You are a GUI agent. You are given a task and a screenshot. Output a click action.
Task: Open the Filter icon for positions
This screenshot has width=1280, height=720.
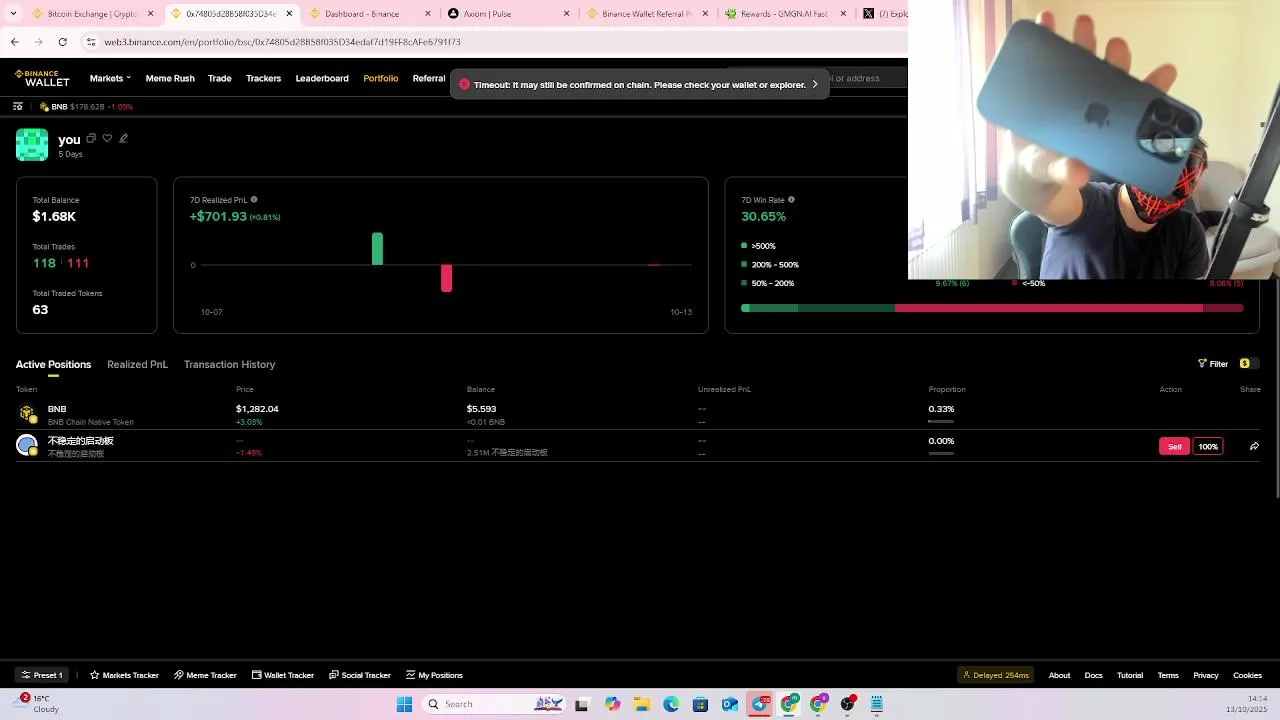point(1202,364)
